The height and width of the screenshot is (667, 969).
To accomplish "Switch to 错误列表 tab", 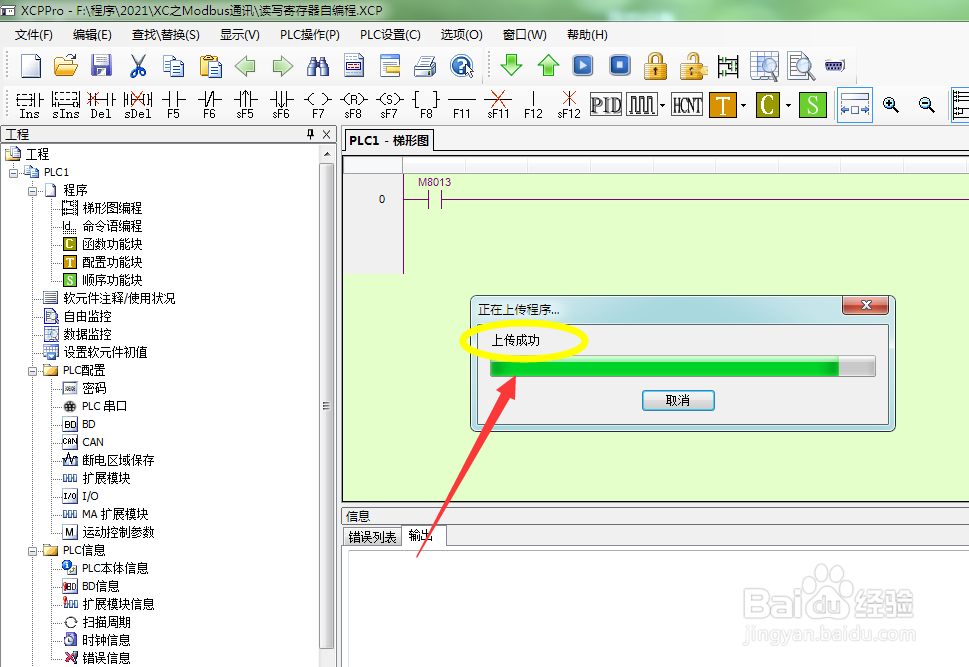I will (x=372, y=537).
